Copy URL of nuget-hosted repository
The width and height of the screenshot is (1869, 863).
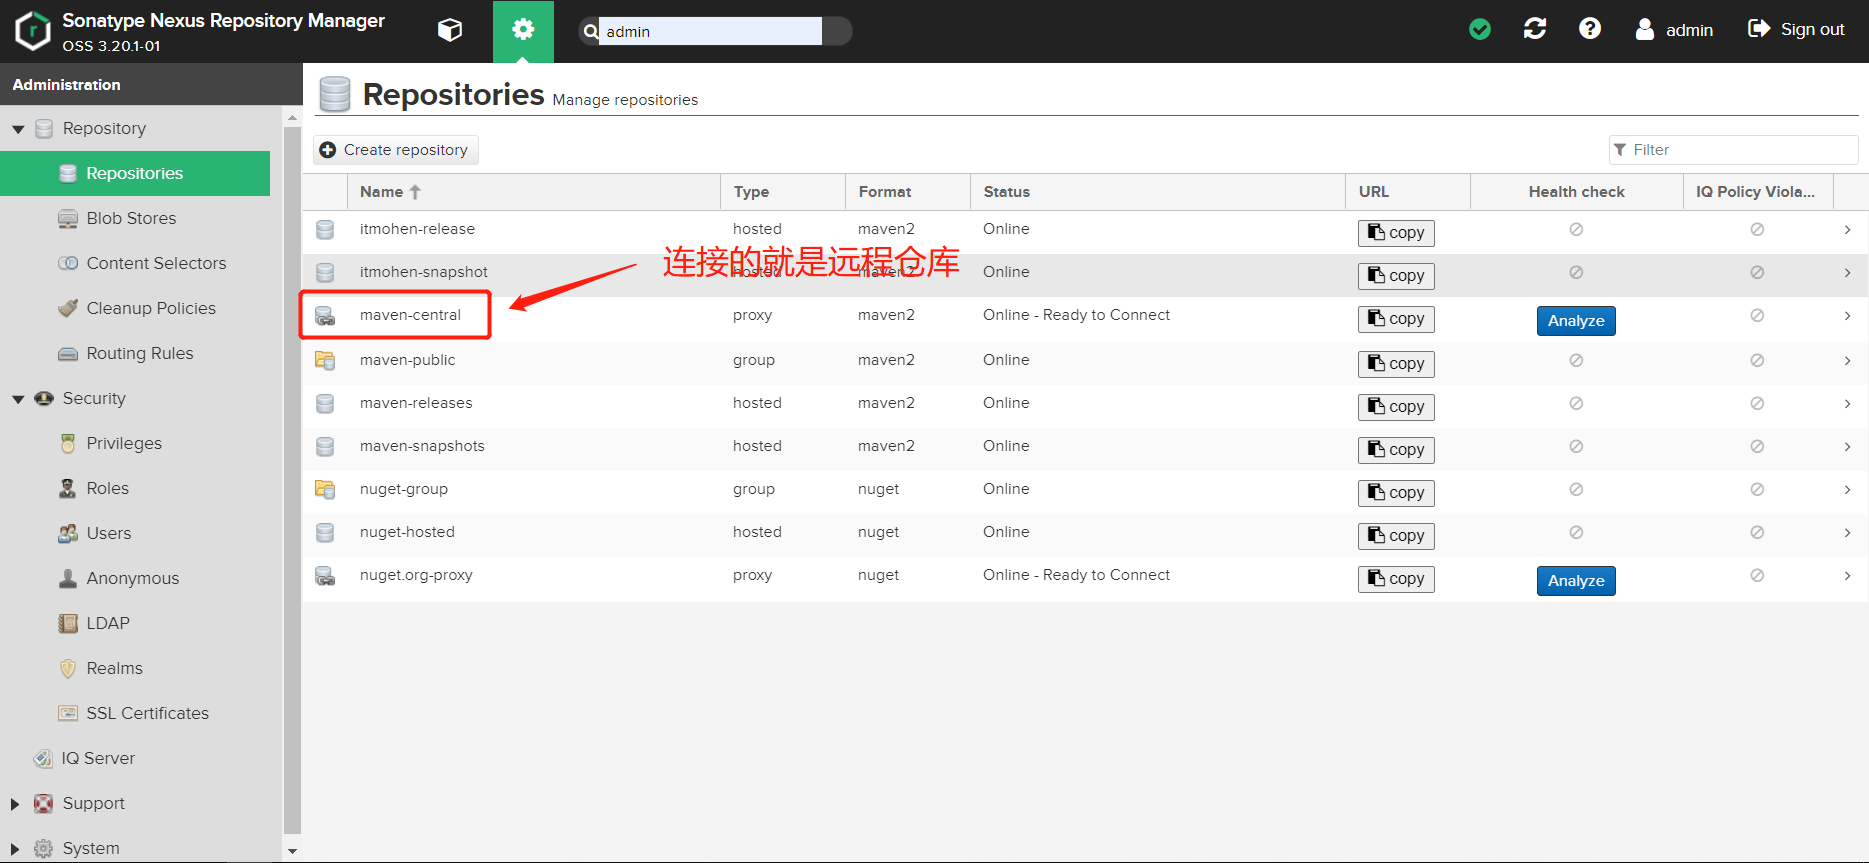coord(1396,536)
